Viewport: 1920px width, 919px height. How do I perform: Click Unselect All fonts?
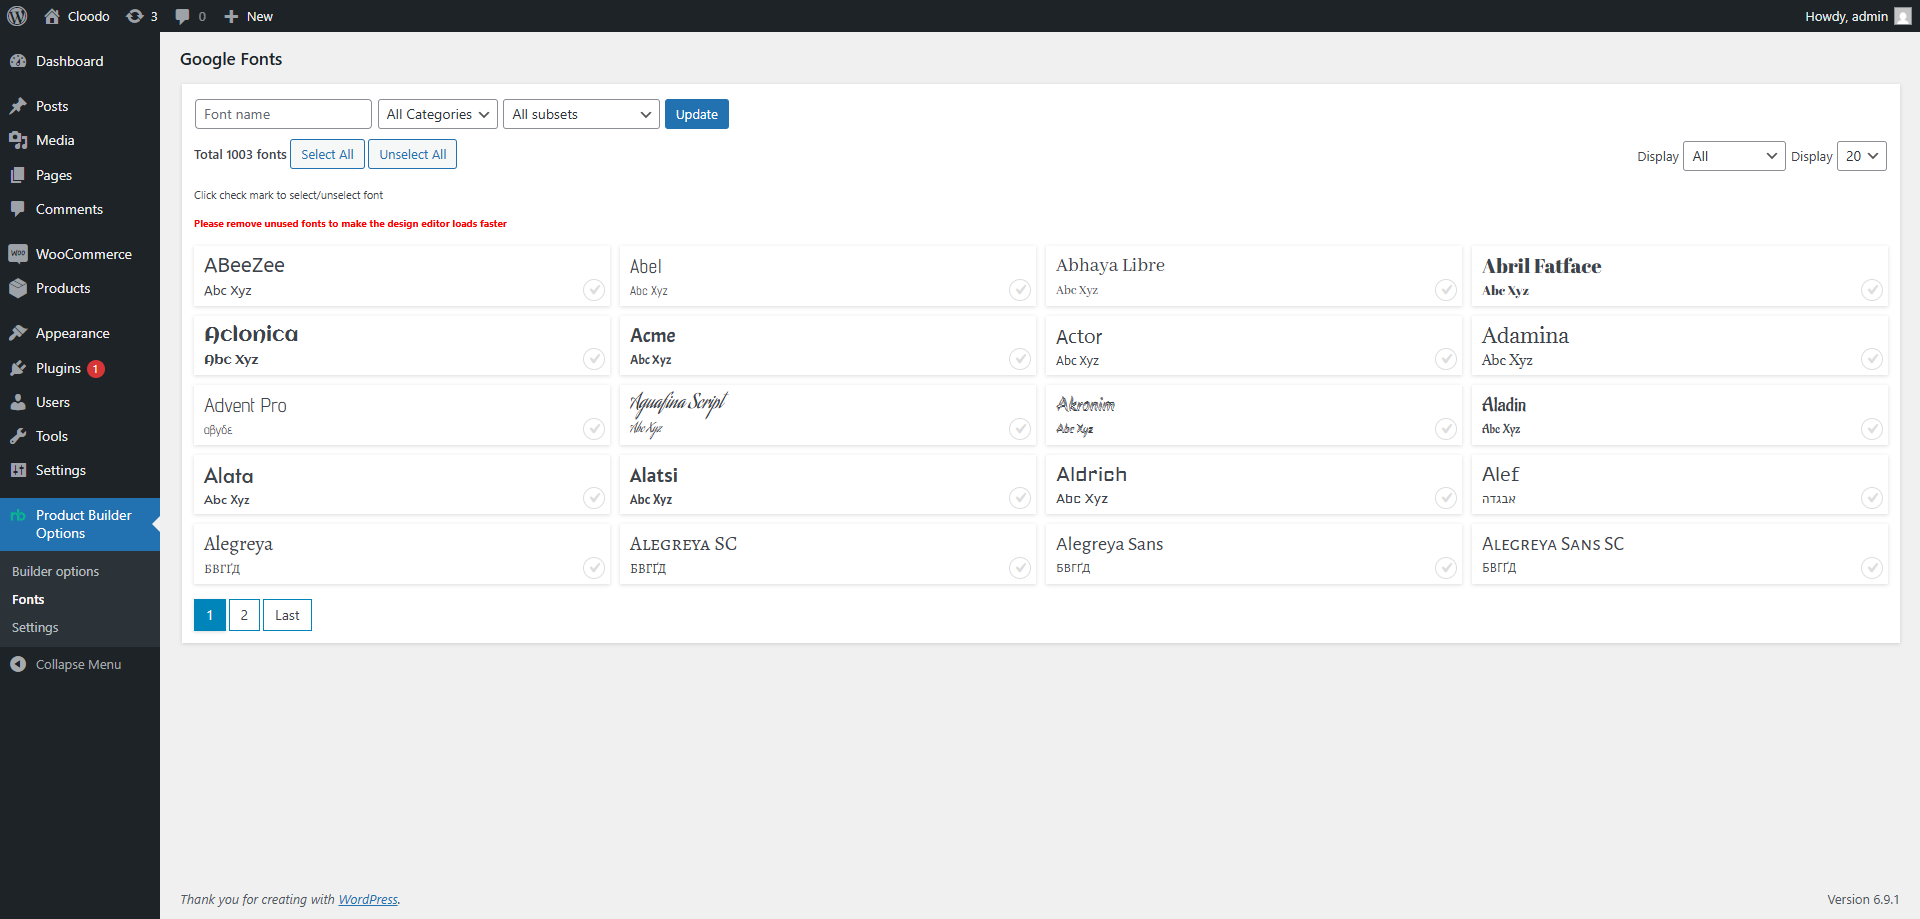412,154
